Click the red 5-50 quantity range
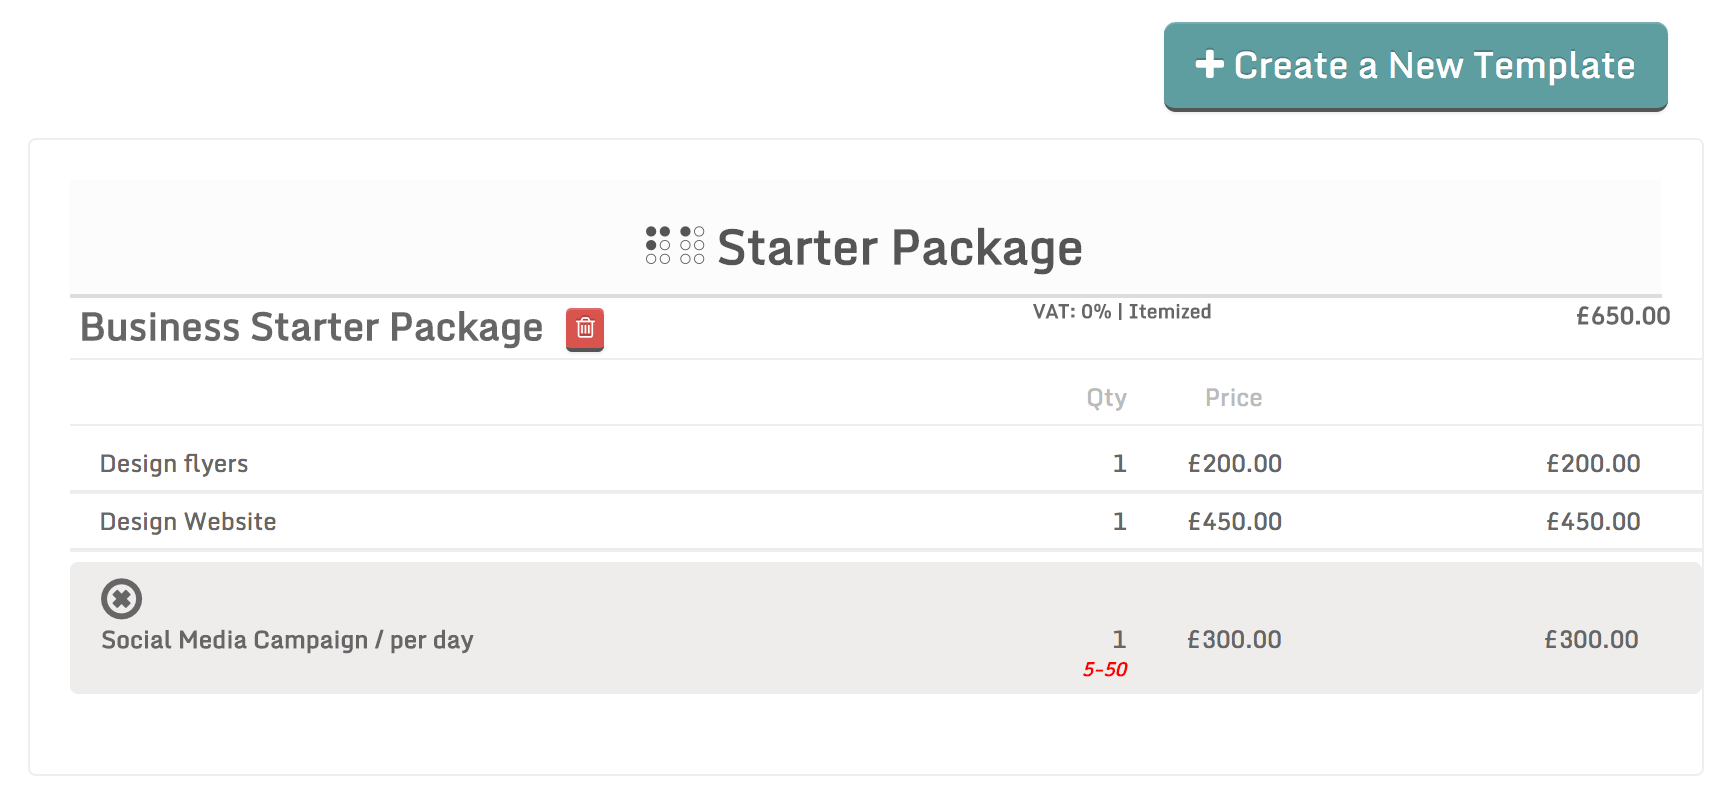This screenshot has height=800, width=1728. click(1104, 670)
